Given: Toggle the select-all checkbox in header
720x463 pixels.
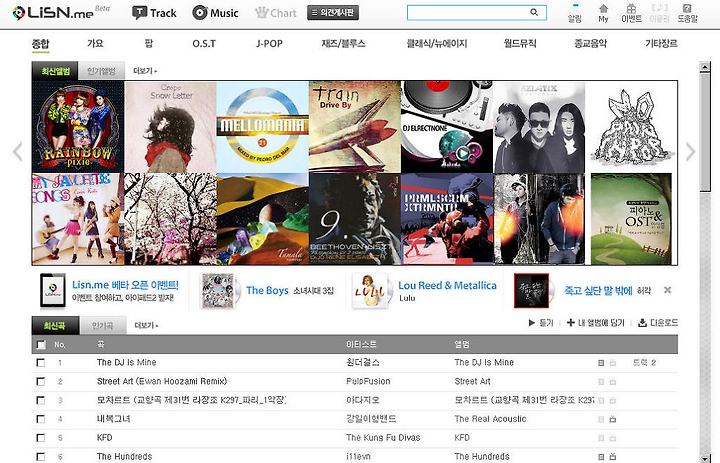Looking at the screenshot, I should [41, 344].
